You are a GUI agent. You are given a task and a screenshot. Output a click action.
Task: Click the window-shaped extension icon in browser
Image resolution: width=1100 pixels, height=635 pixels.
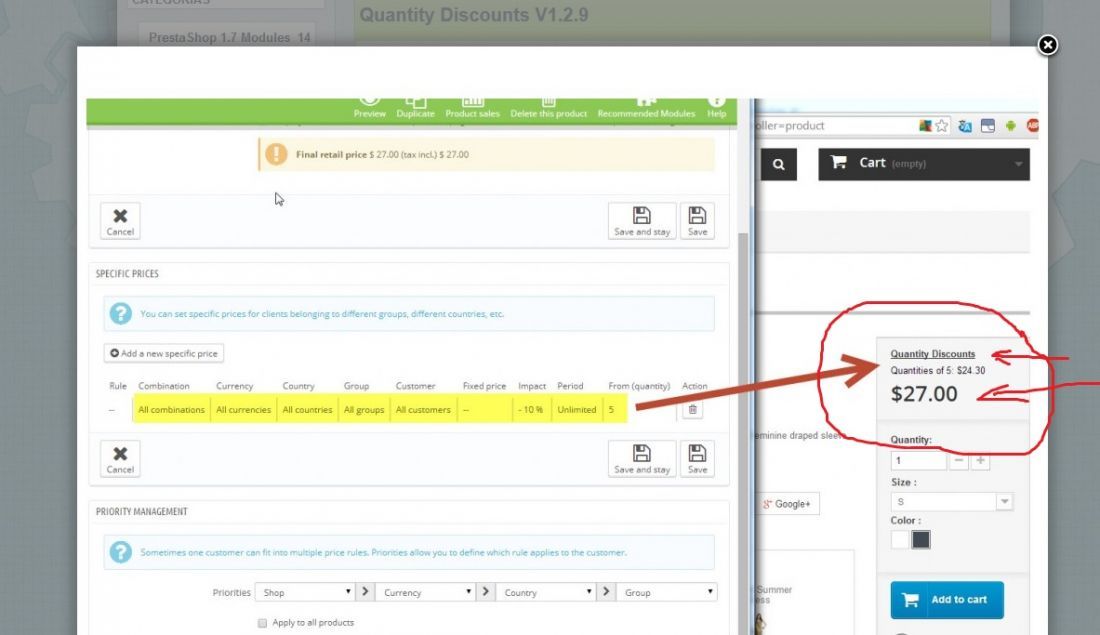click(x=988, y=126)
